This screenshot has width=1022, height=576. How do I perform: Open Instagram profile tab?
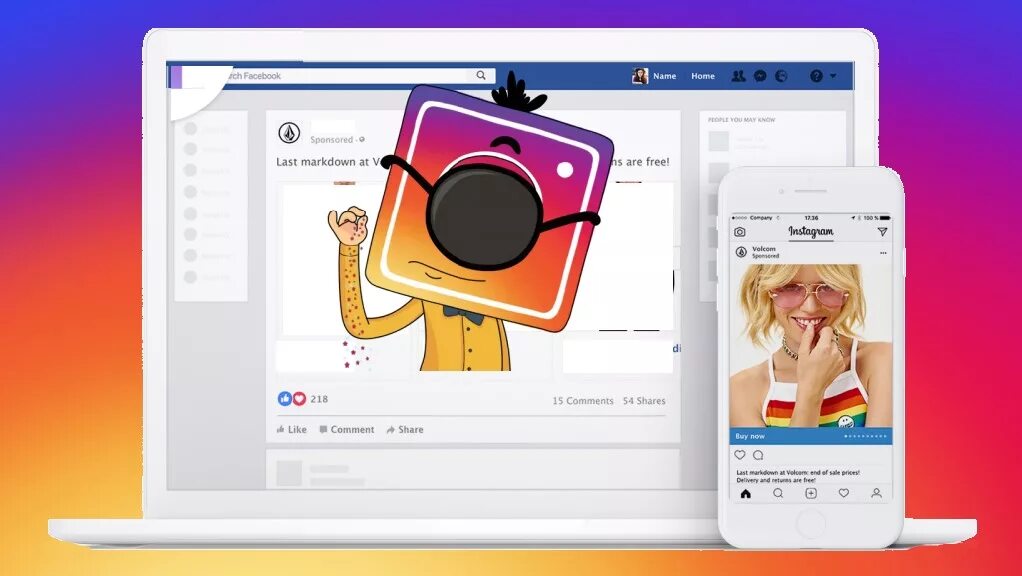pyautogui.click(x=877, y=493)
